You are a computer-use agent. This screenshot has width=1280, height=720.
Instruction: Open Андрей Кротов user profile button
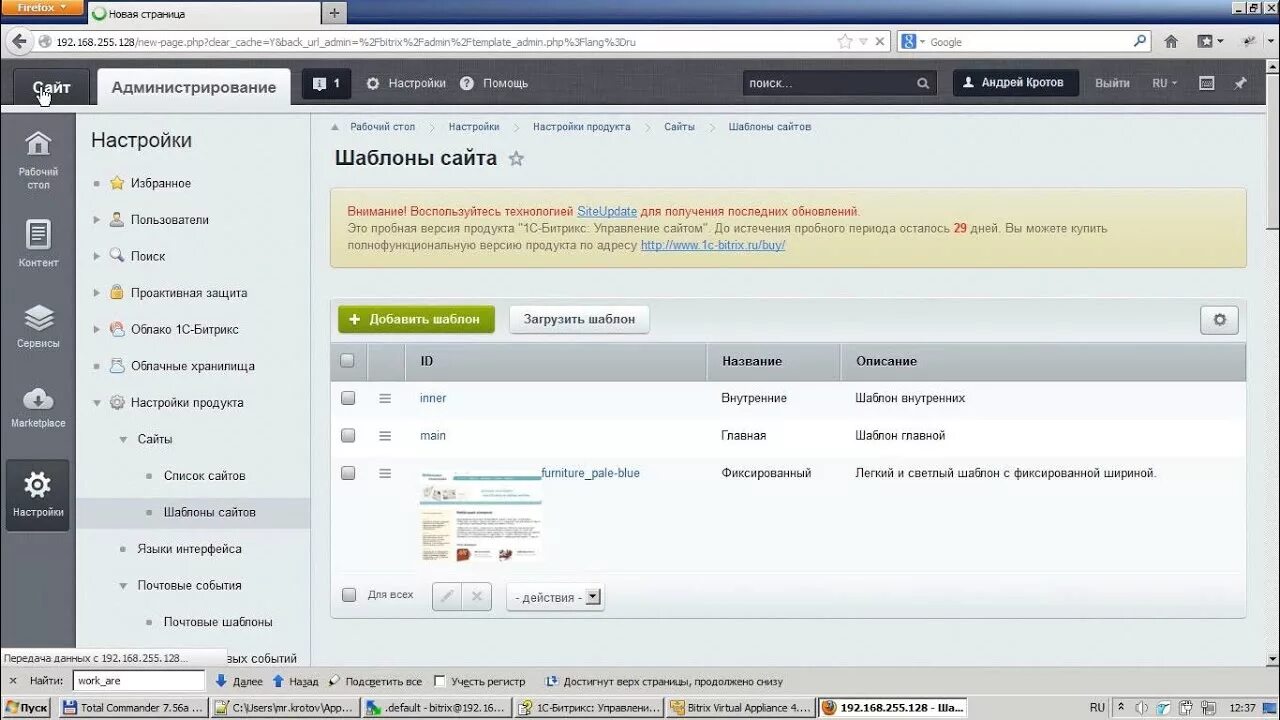click(1015, 82)
